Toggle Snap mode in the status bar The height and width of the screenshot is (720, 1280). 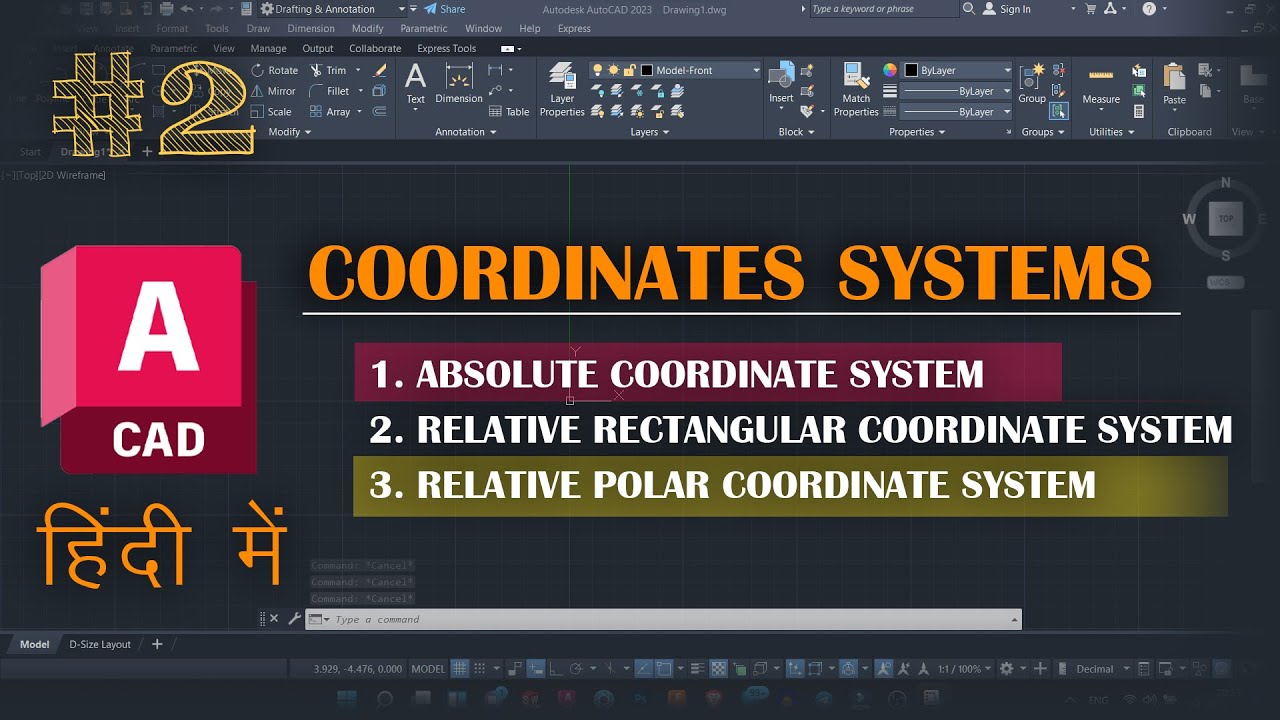coord(480,669)
